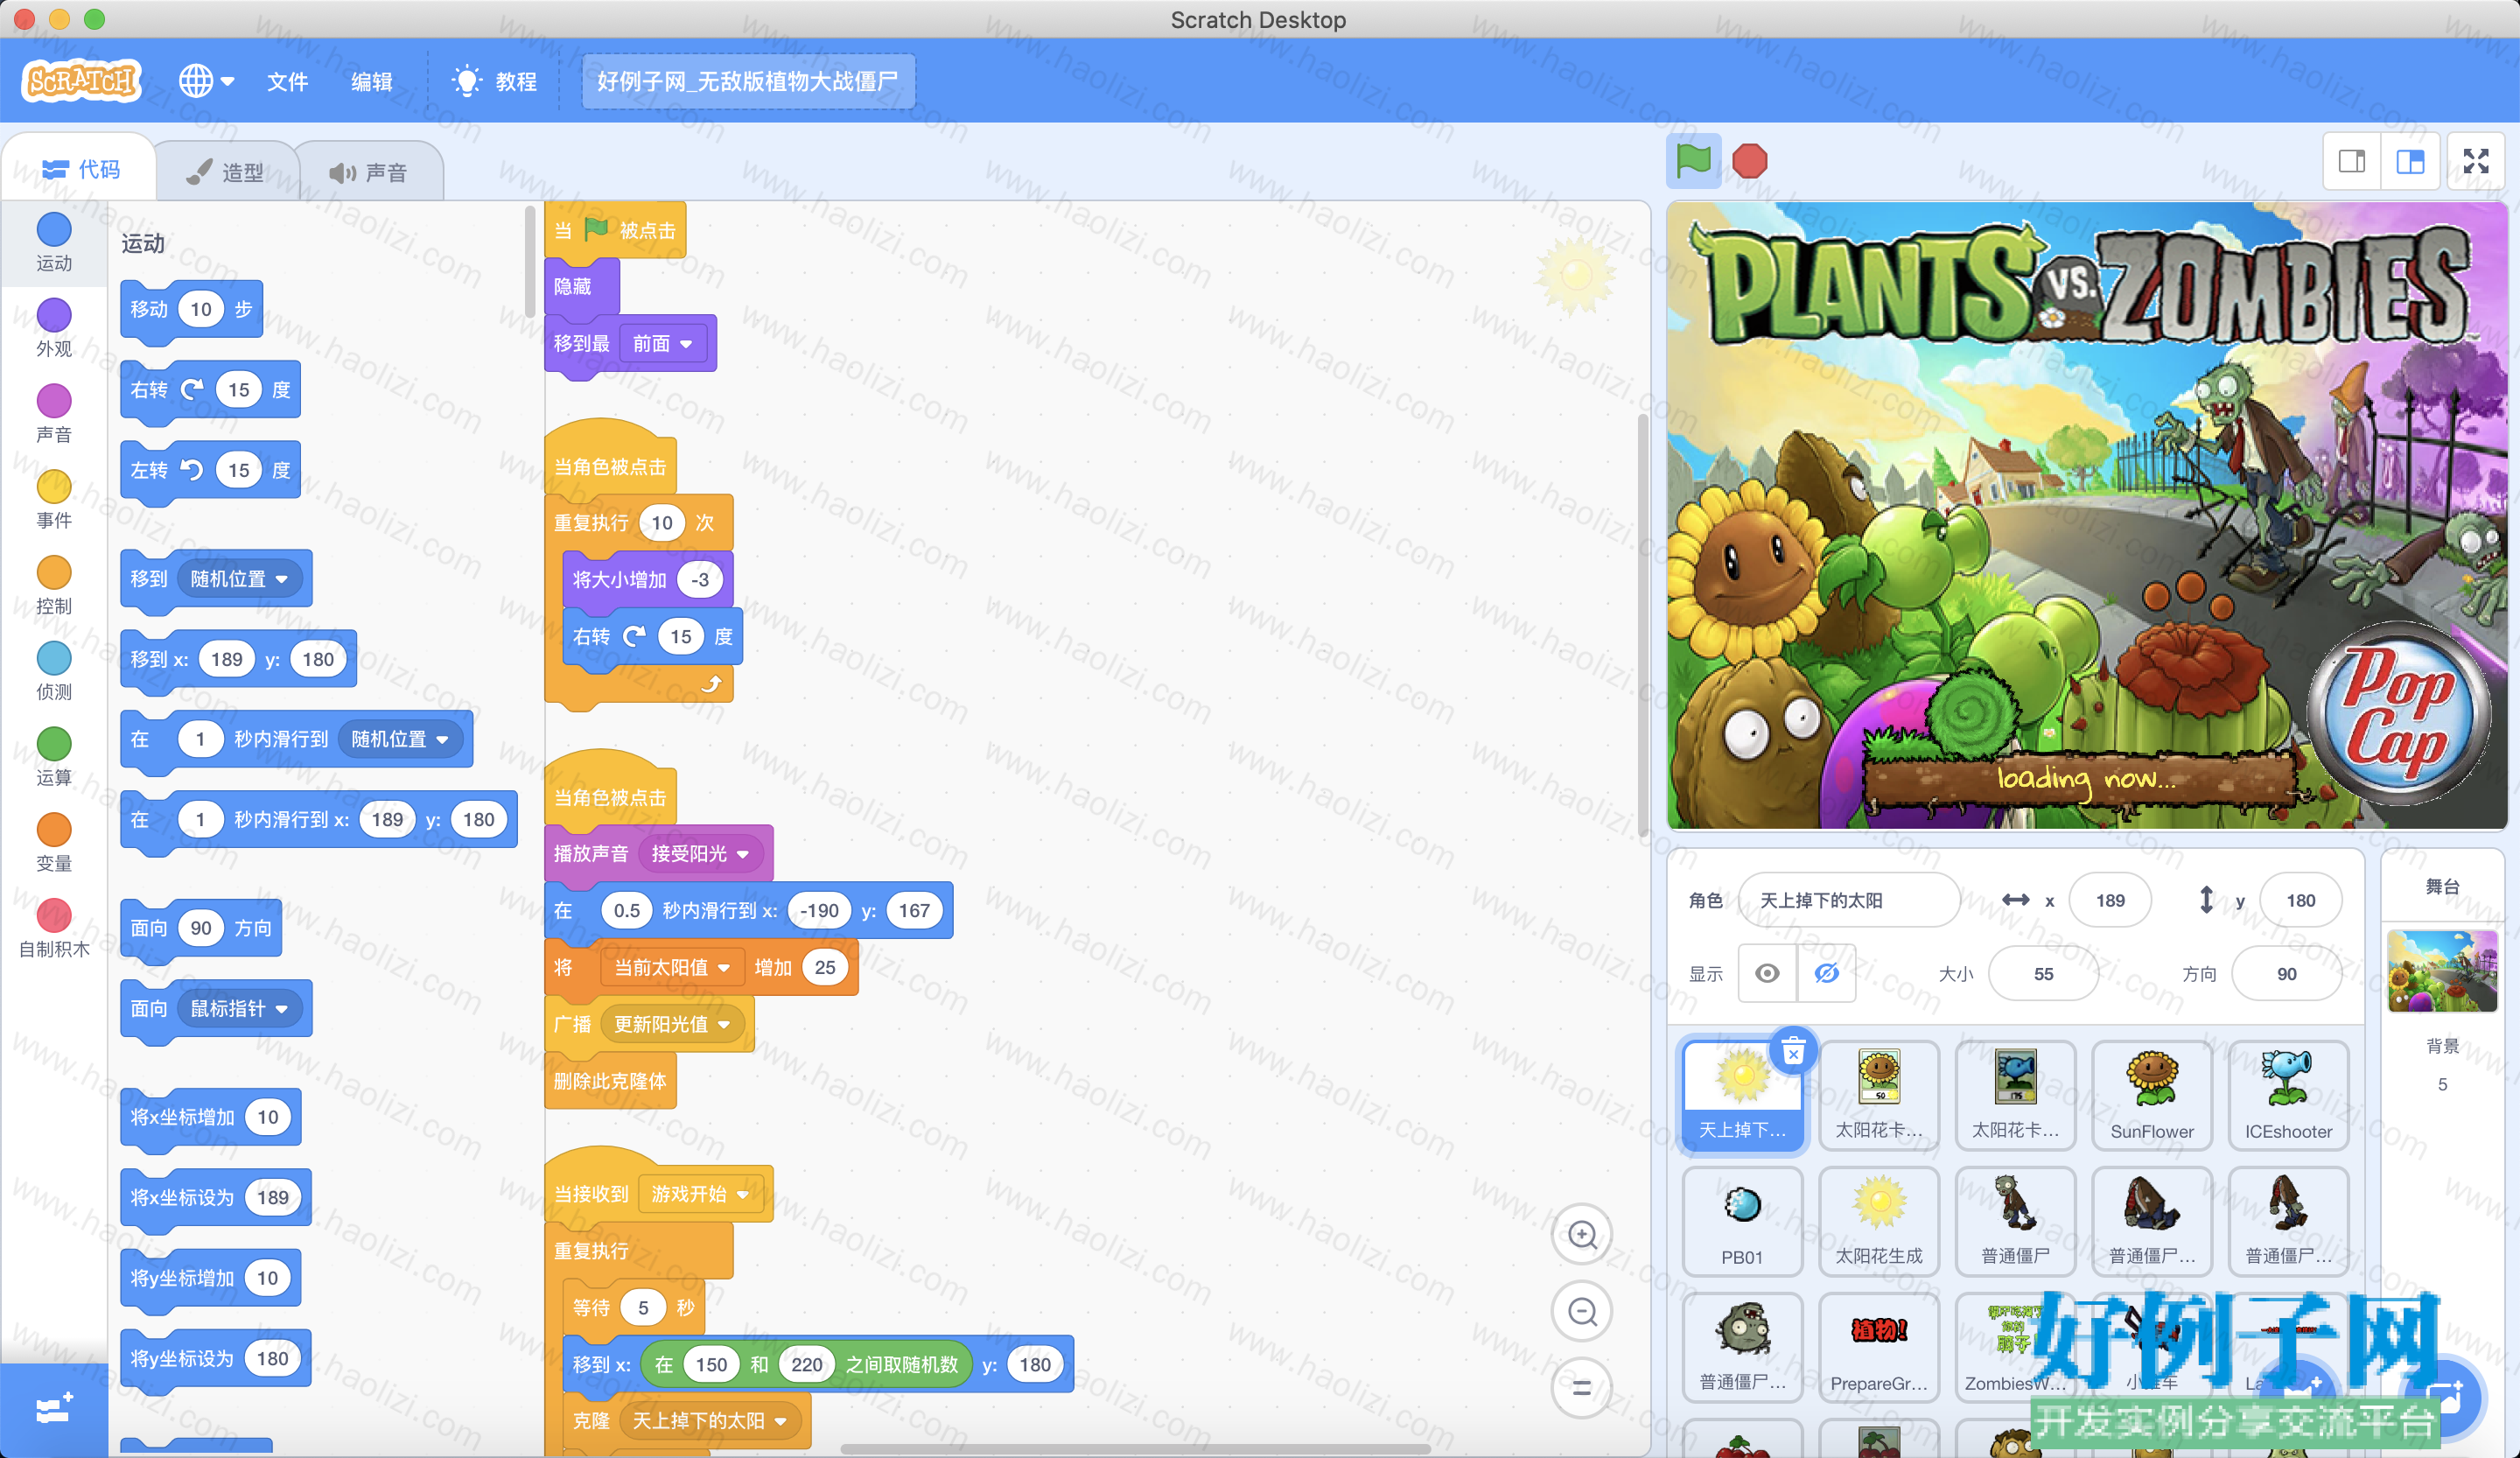Open 随机位置 dropdown in 移到 palette block
The image size is (2520, 1458).
coord(239,579)
